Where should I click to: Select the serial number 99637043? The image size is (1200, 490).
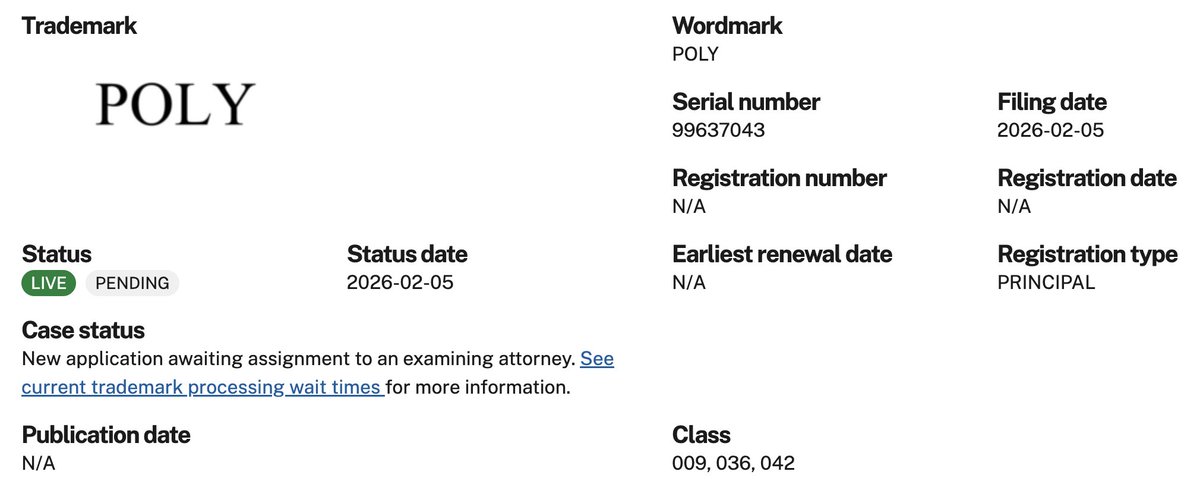[719, 130]
